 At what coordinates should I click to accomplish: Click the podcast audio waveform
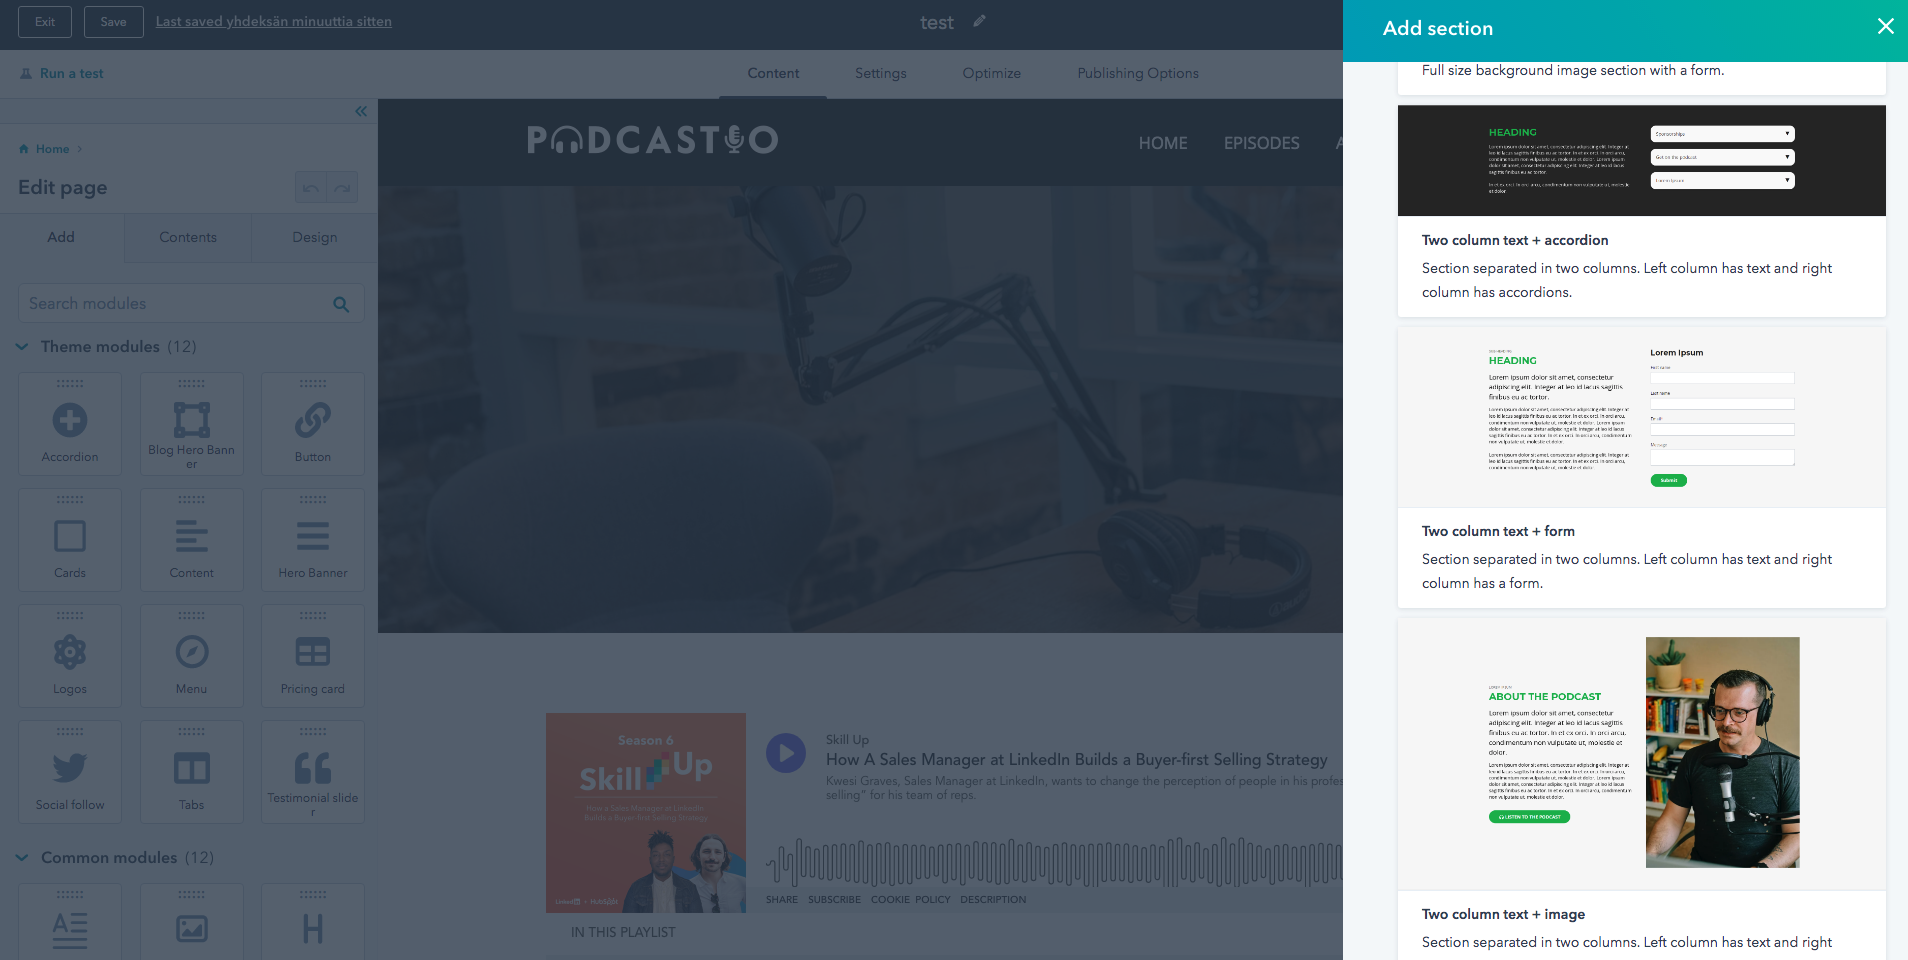point(1054,862)
